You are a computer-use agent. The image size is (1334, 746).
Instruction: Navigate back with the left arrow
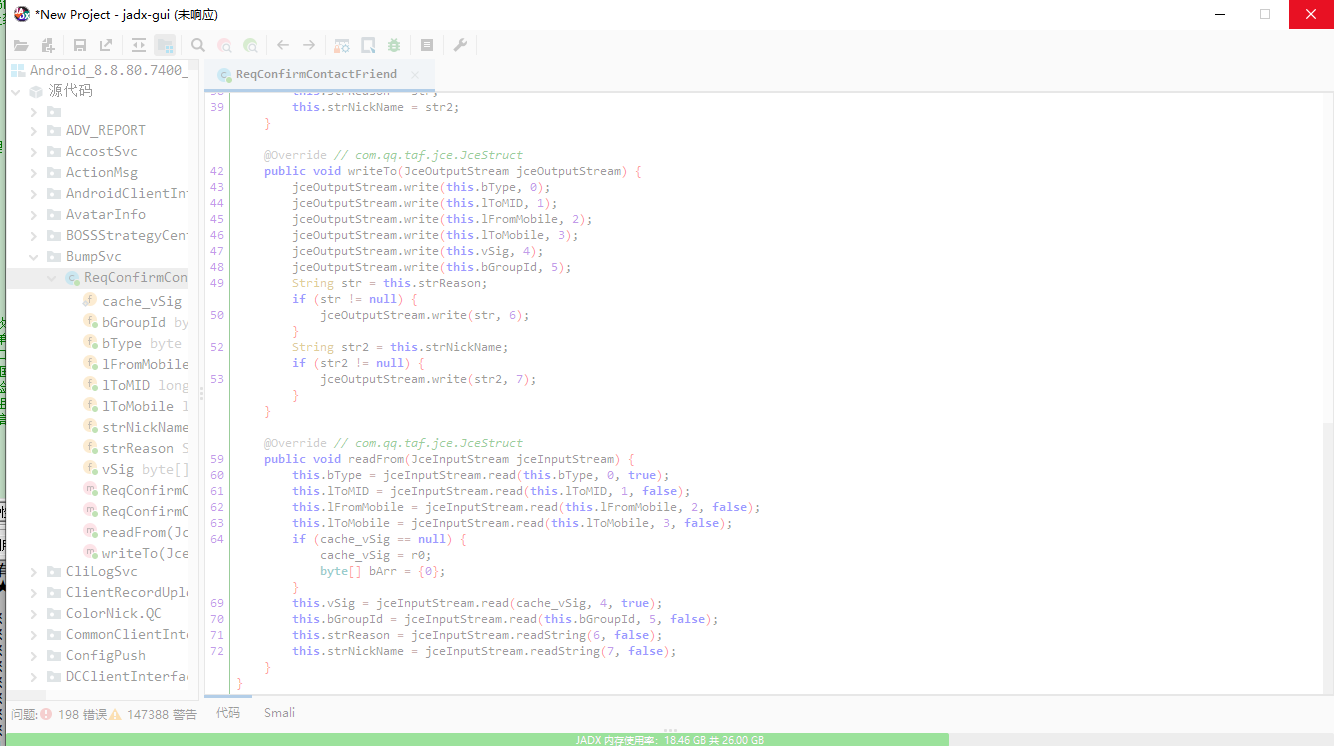(283, 45)
